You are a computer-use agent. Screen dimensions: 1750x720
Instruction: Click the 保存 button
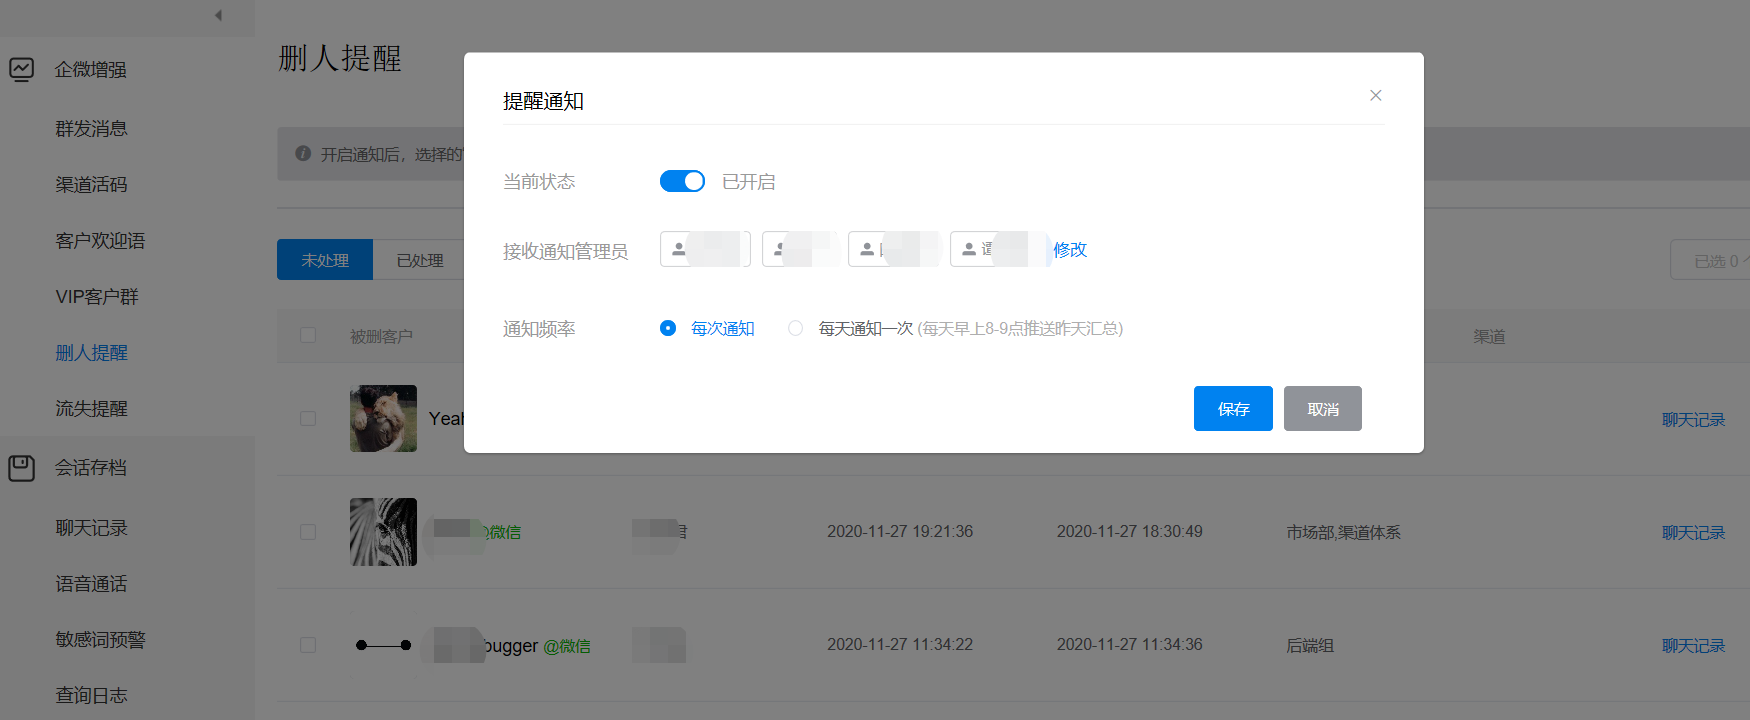1233,409
